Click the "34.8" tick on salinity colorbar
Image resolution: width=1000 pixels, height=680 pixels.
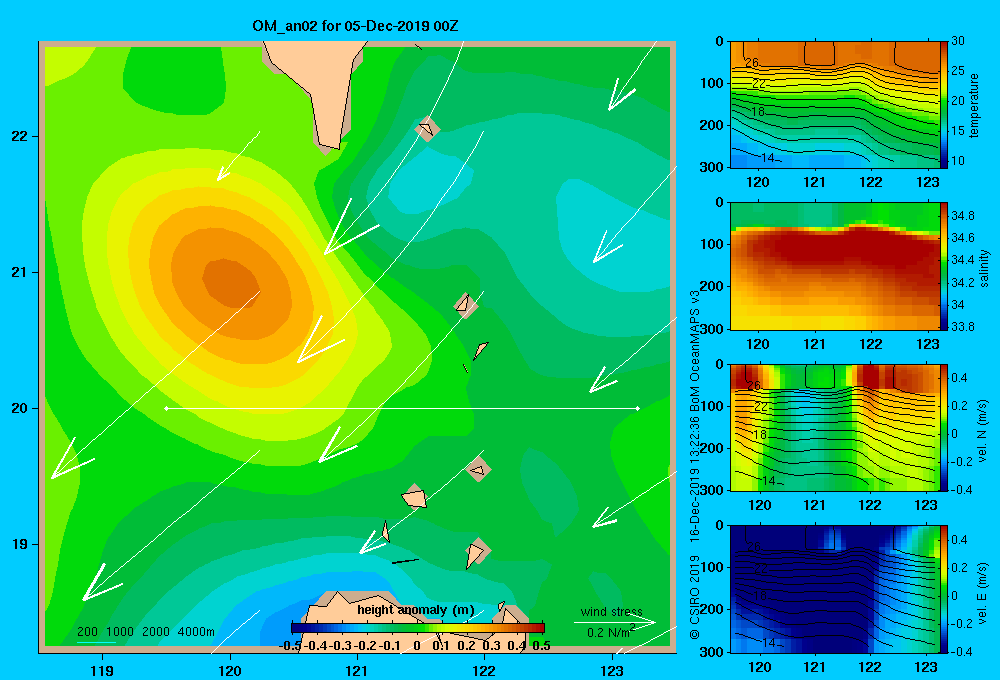[962, 216]
